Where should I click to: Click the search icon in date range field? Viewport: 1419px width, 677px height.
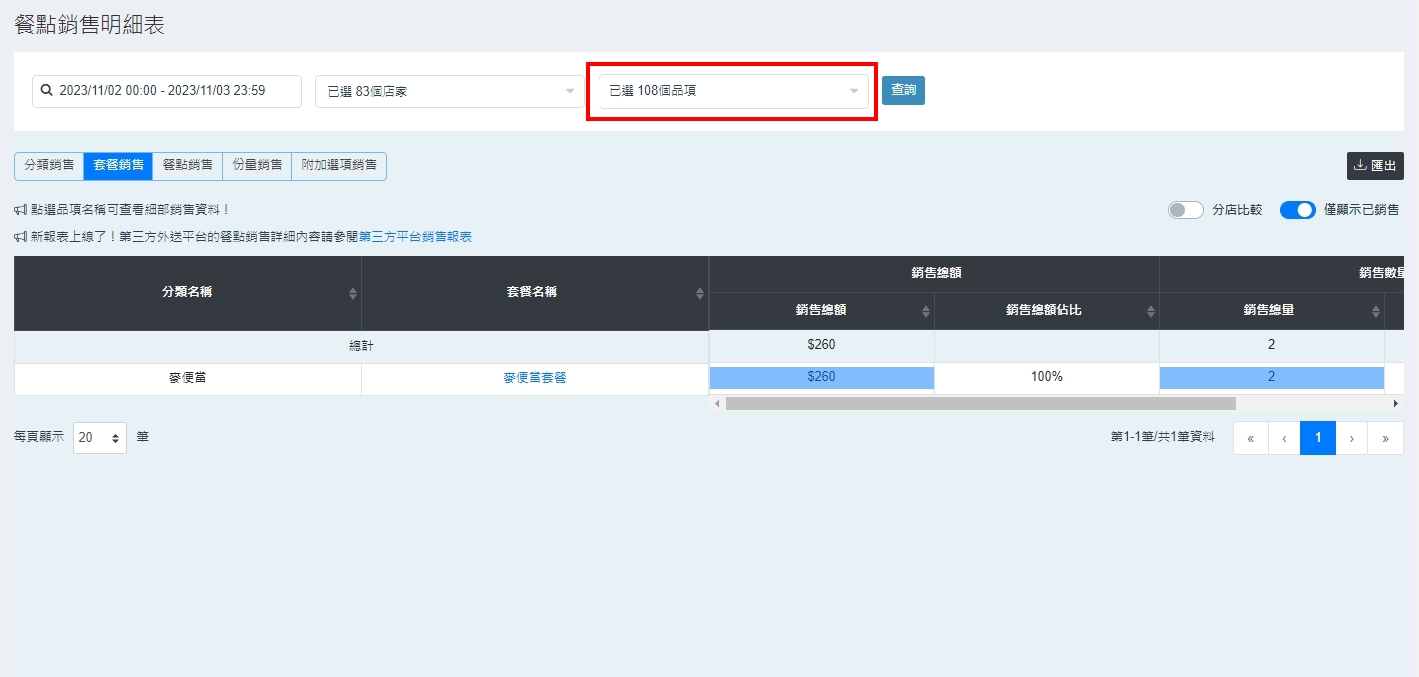coord(46,91)
